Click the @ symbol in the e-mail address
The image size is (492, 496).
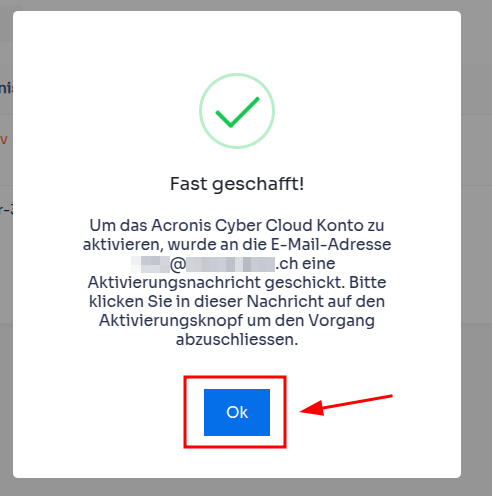click(x=178, y=264)
